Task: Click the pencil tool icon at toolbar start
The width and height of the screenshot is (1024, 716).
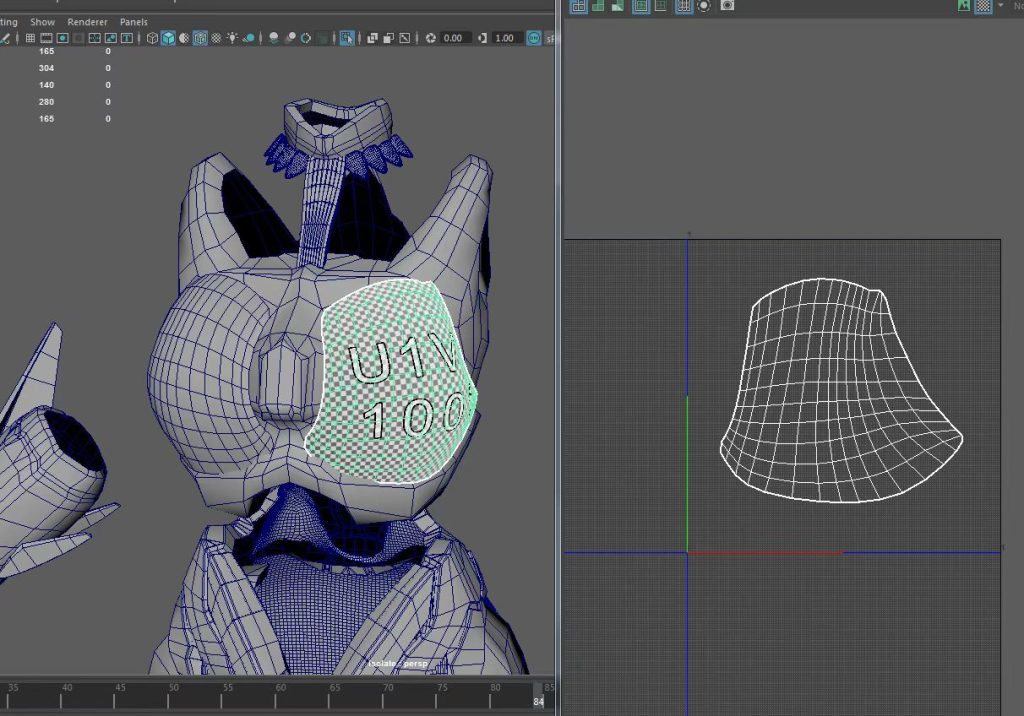Action: pos(5,38)
